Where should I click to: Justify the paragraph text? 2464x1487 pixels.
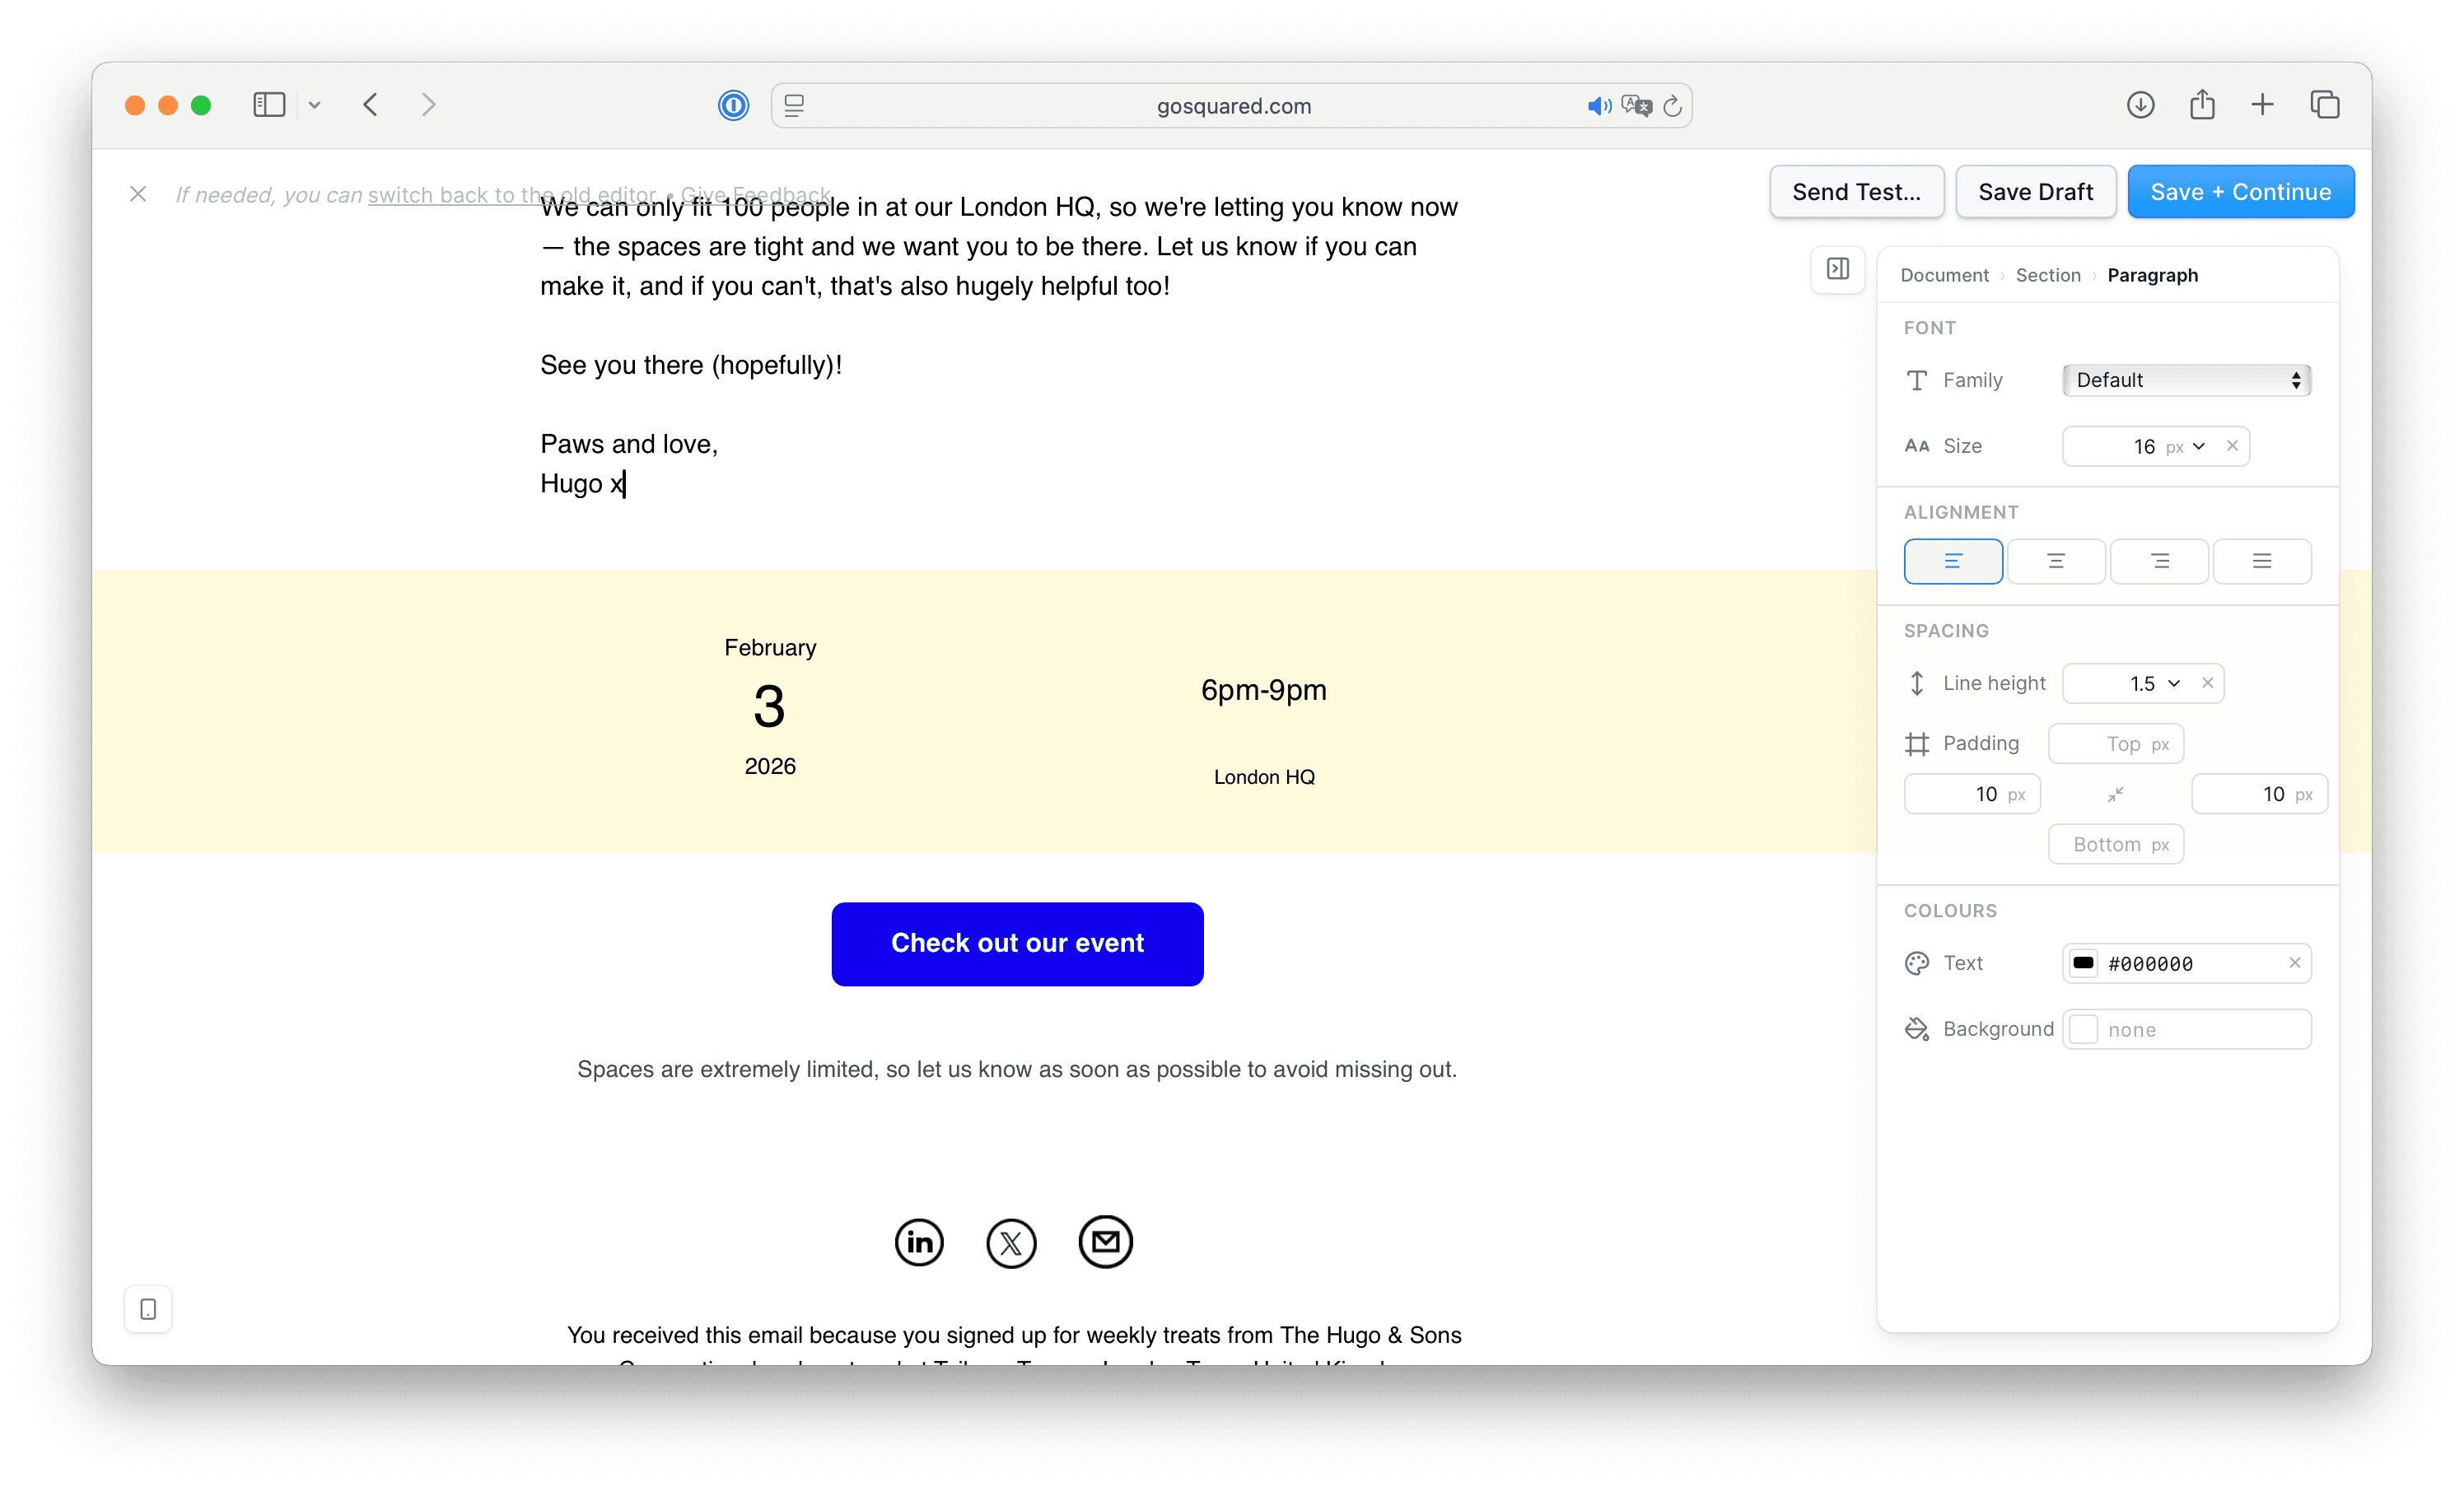coord(2261,561)
